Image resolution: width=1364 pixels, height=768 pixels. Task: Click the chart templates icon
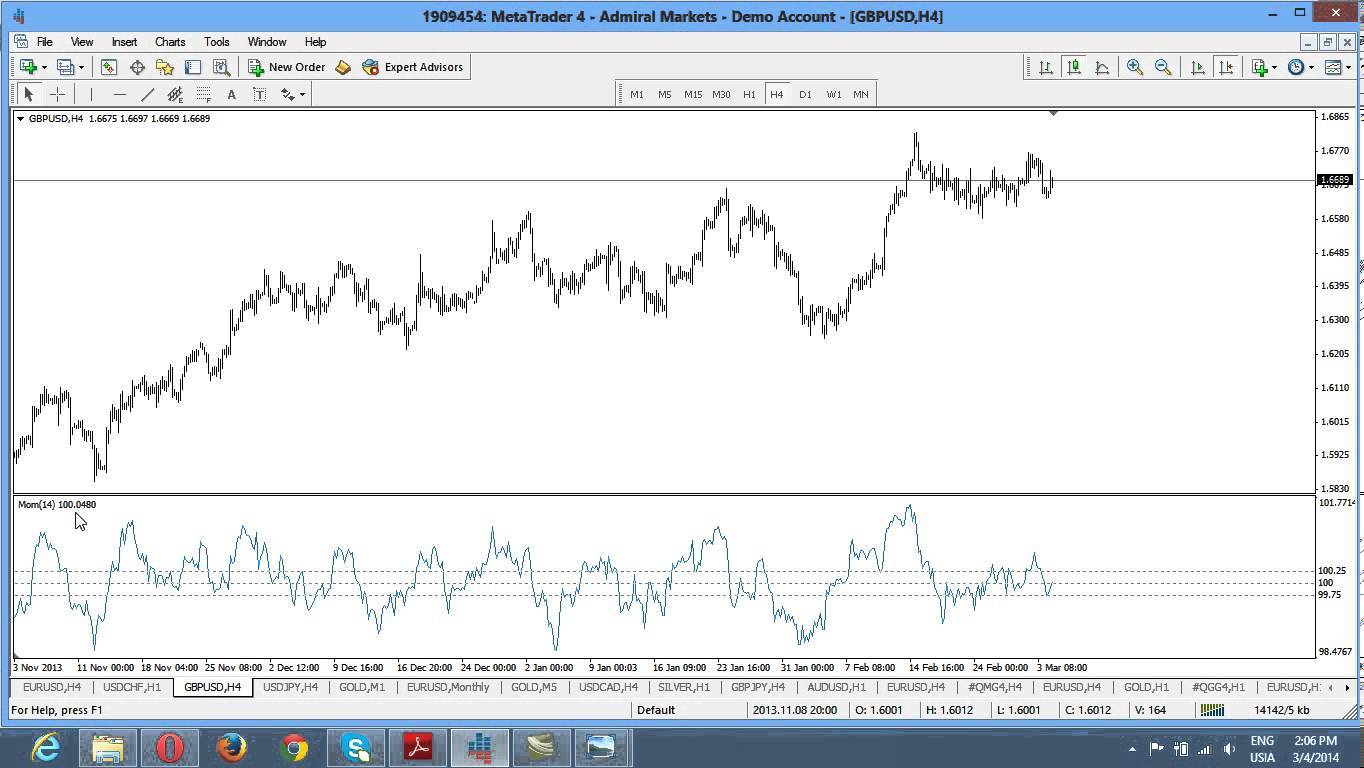(x=1333, y=67)
